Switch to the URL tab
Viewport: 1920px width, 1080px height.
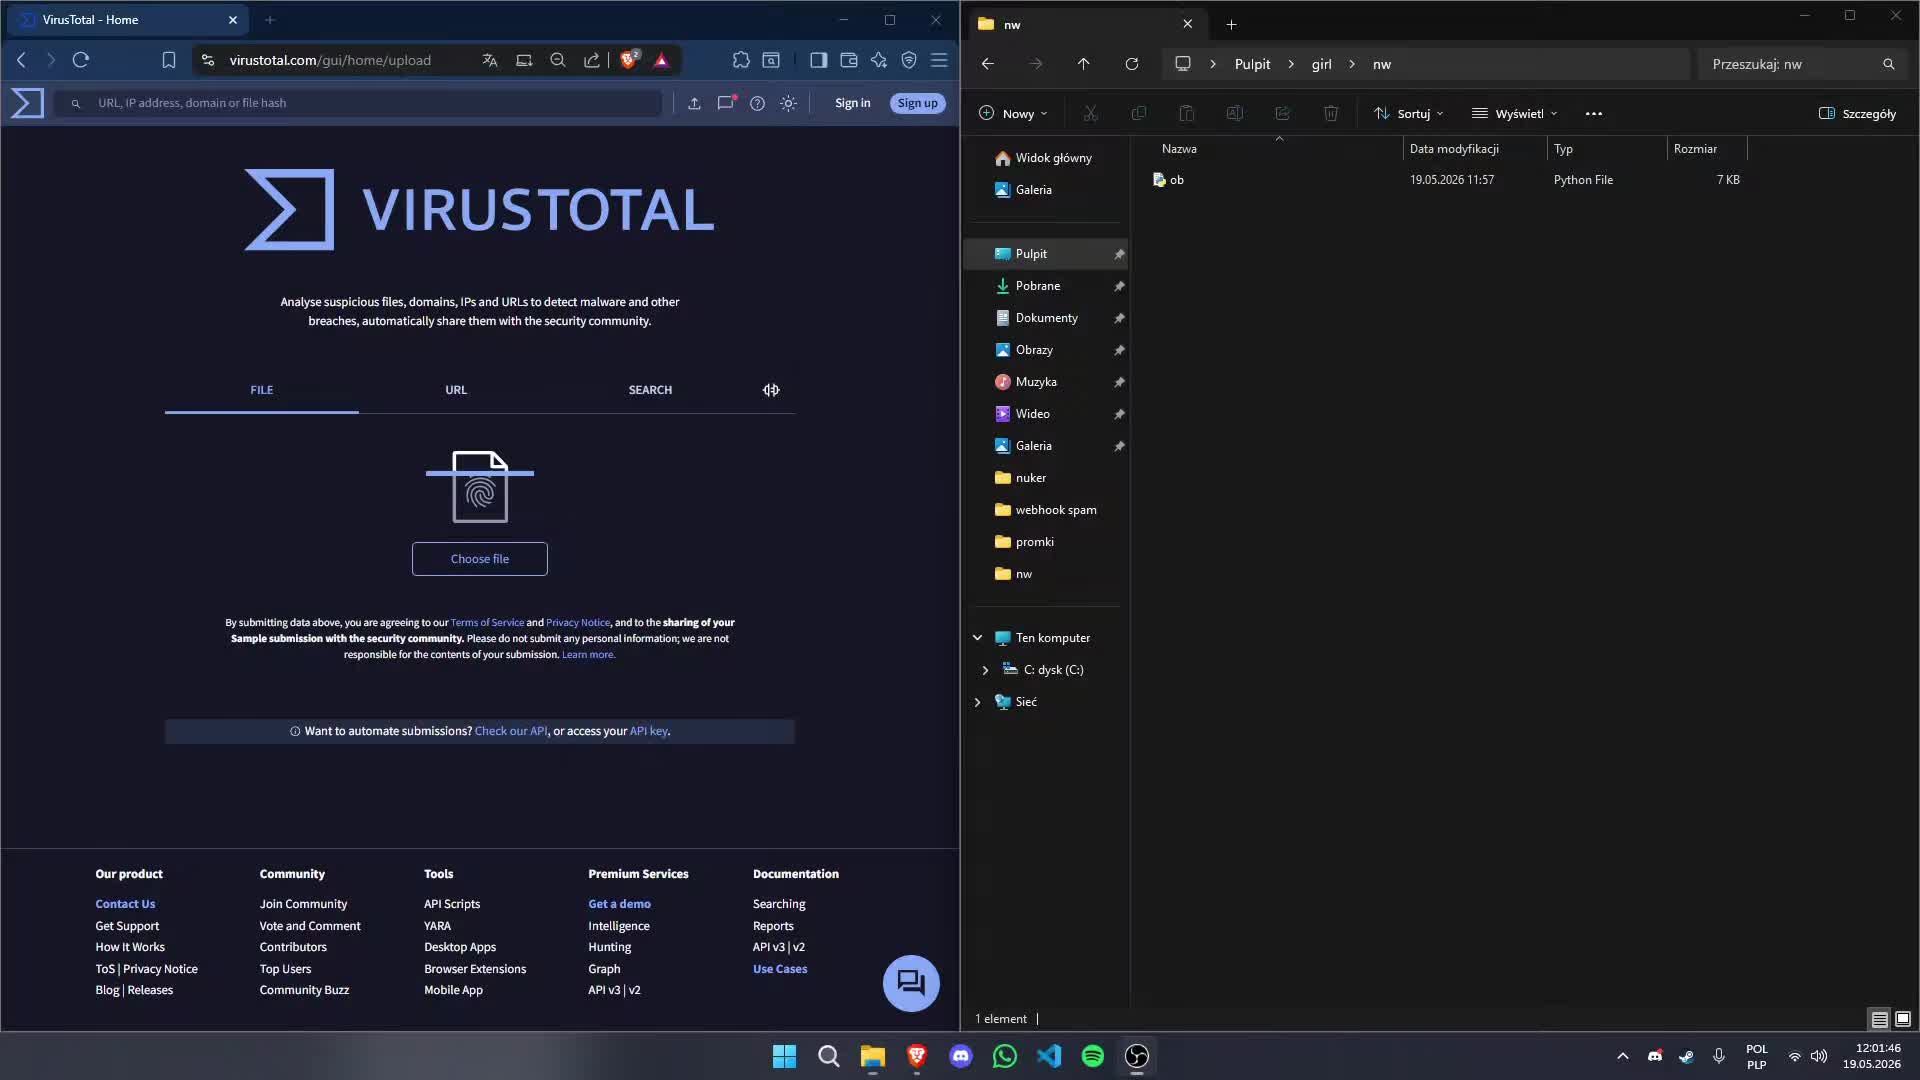point(456,390)
